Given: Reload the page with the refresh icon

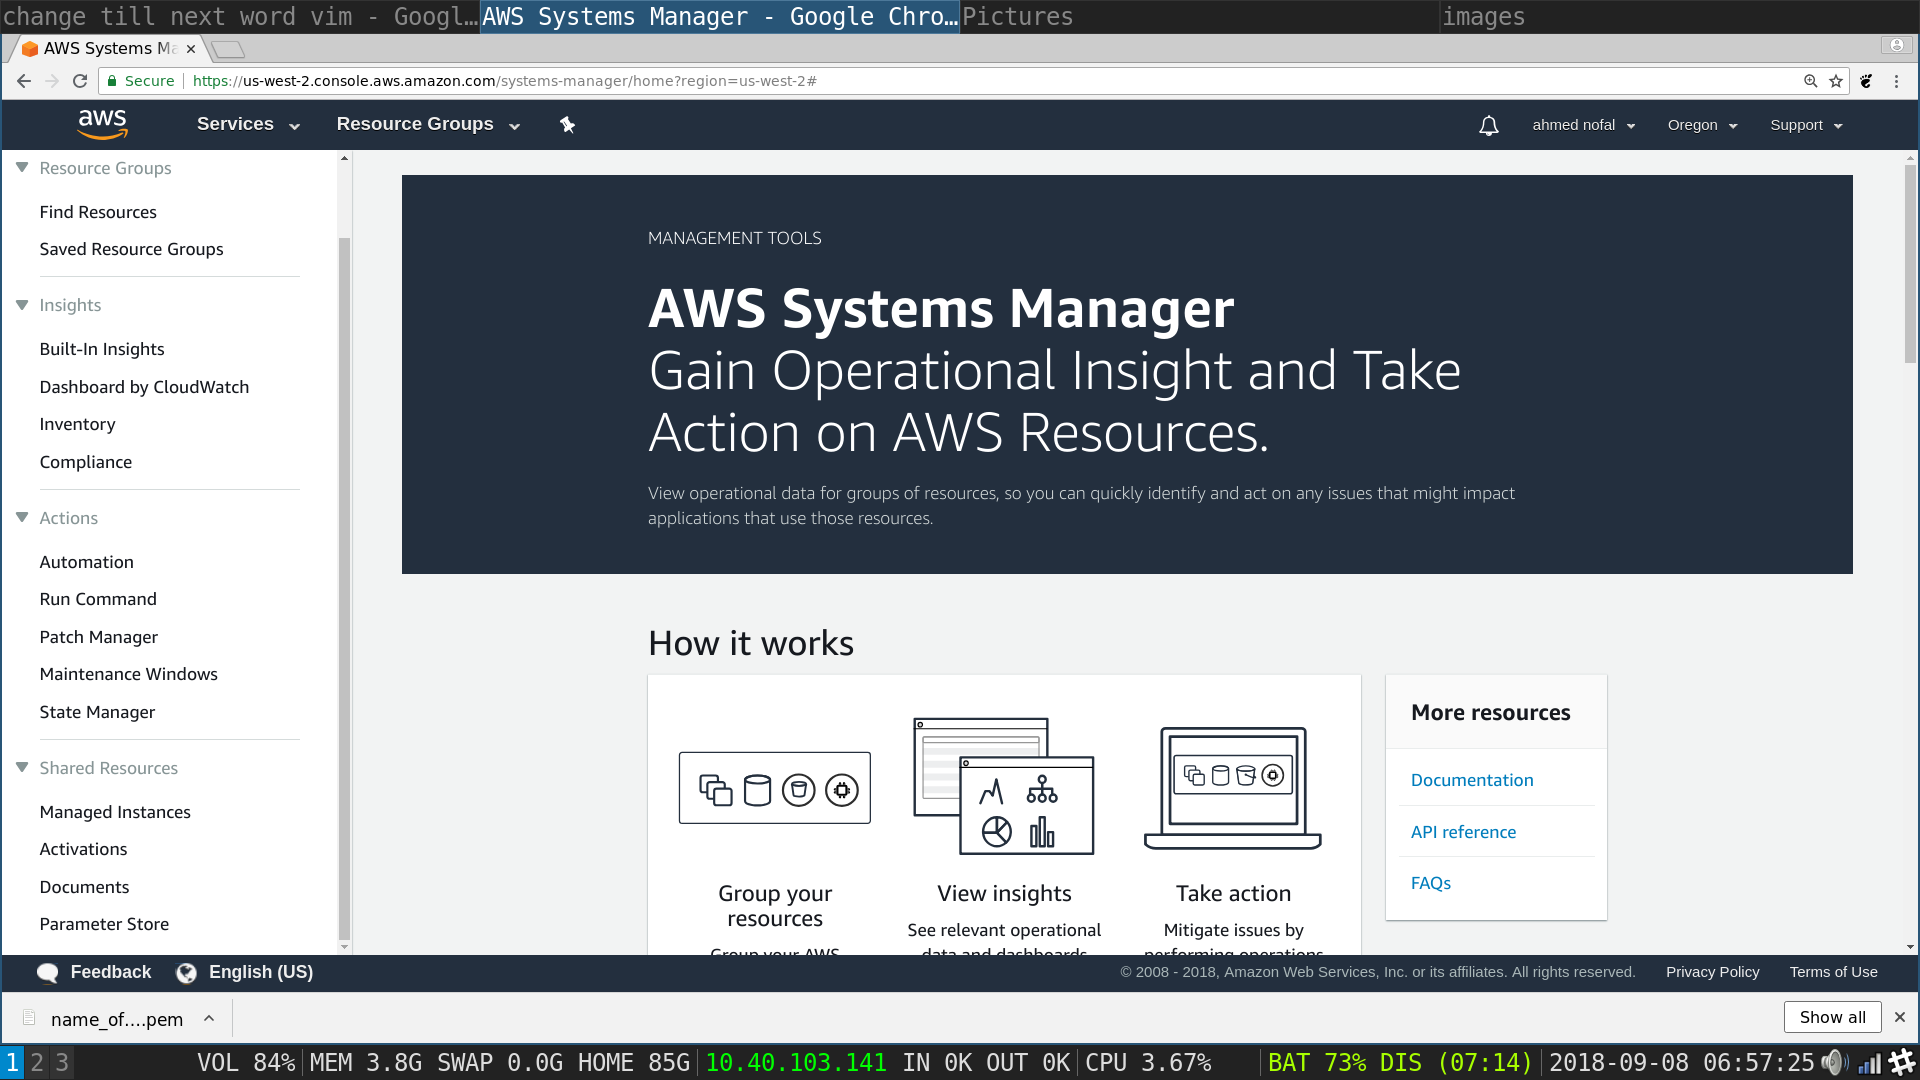Looking at the screenshot, I should tap(80, 81).
